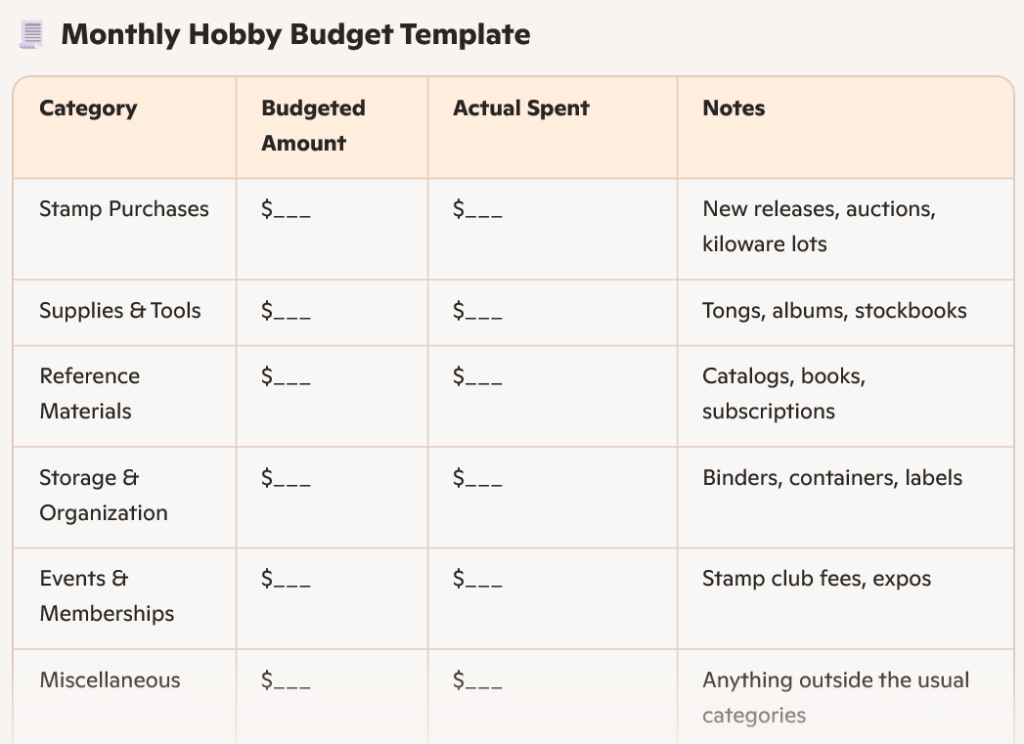
Task: Select the Supplies & Tools row label
Action: [120, 311]
